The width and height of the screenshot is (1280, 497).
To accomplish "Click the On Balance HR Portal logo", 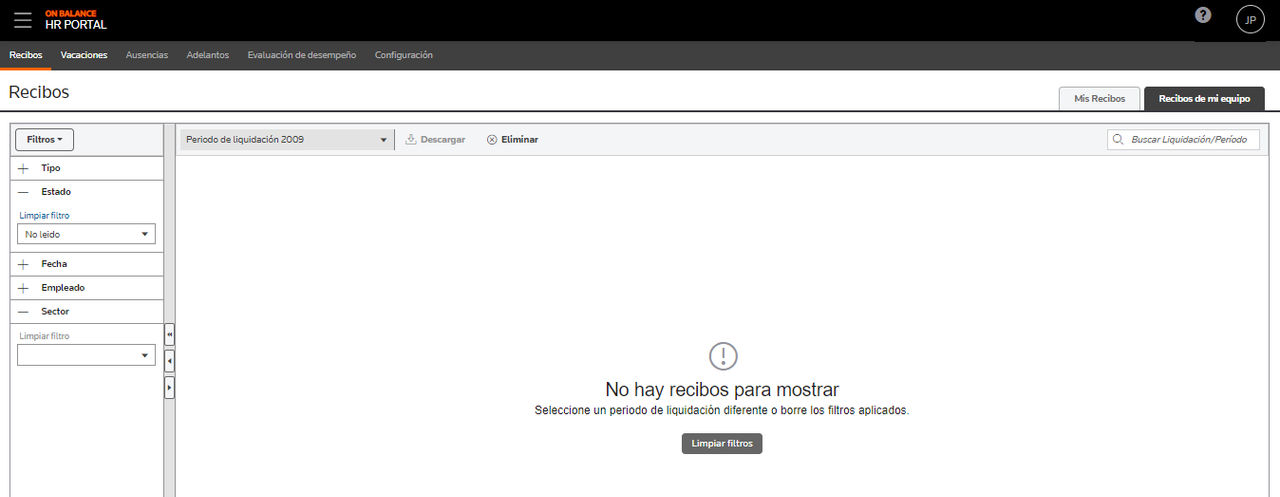I will coord(76,19).
